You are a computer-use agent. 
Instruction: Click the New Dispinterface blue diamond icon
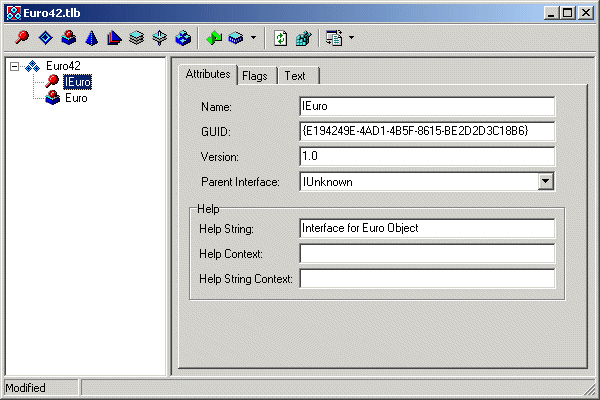tap(45, 39)
